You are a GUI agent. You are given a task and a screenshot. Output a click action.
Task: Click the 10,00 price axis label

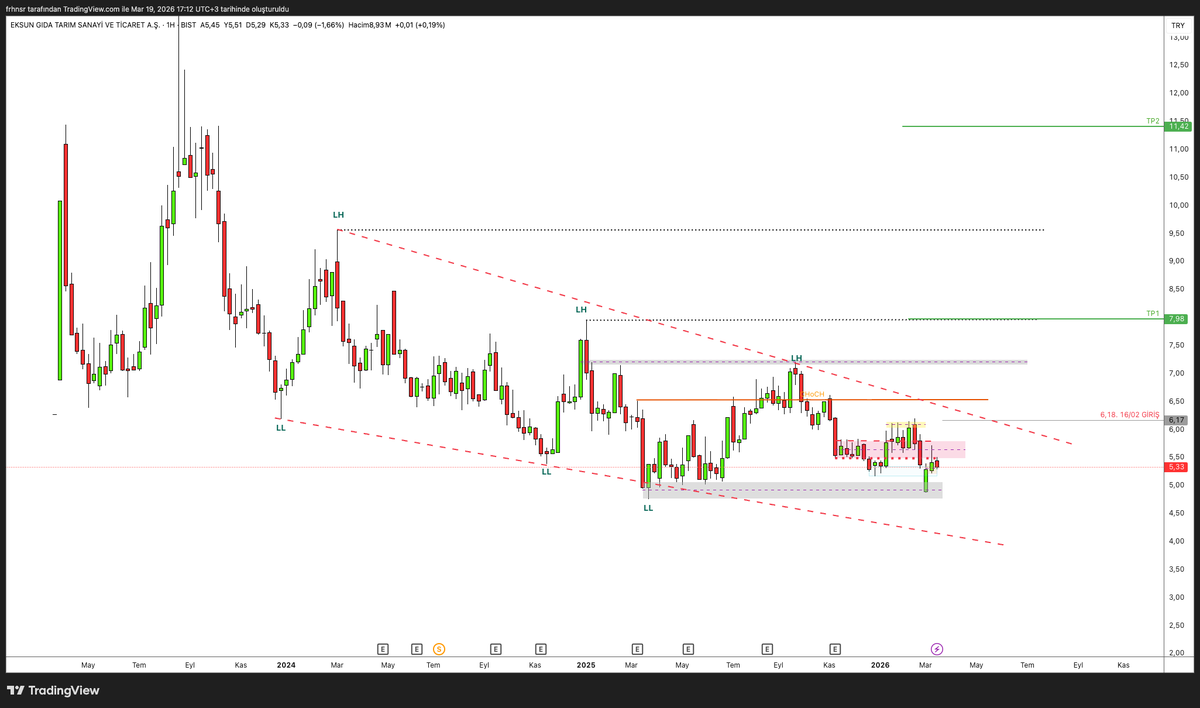coord(1179,205)
